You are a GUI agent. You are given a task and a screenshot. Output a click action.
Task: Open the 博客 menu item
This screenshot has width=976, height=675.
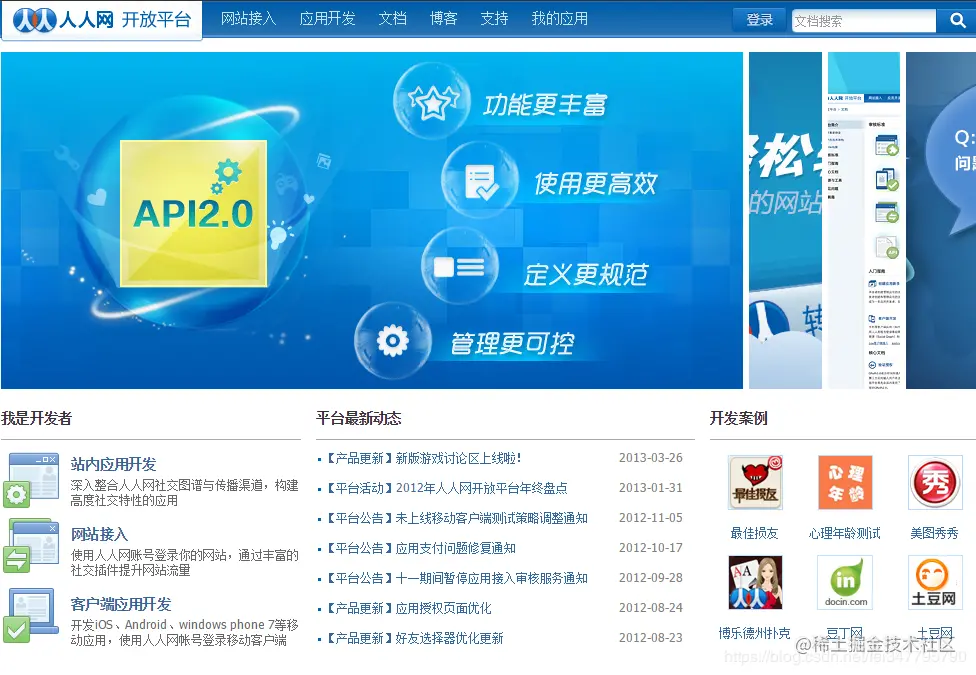[x=443, y=19]
